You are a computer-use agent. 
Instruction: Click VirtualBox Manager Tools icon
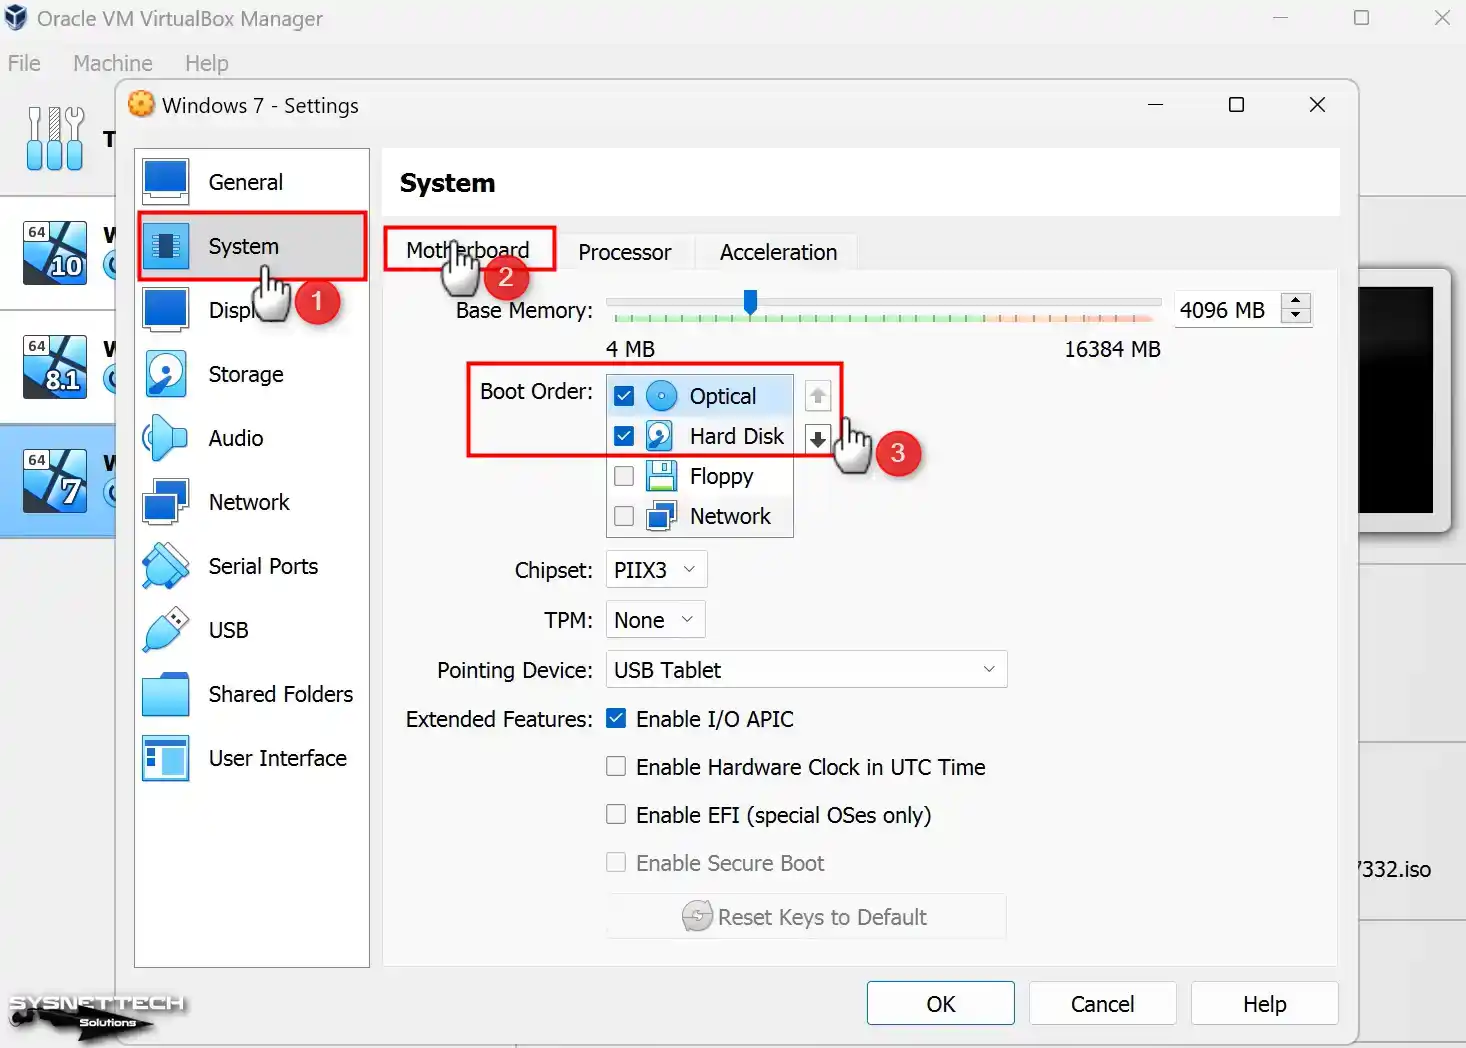click(x=55, y=138)
